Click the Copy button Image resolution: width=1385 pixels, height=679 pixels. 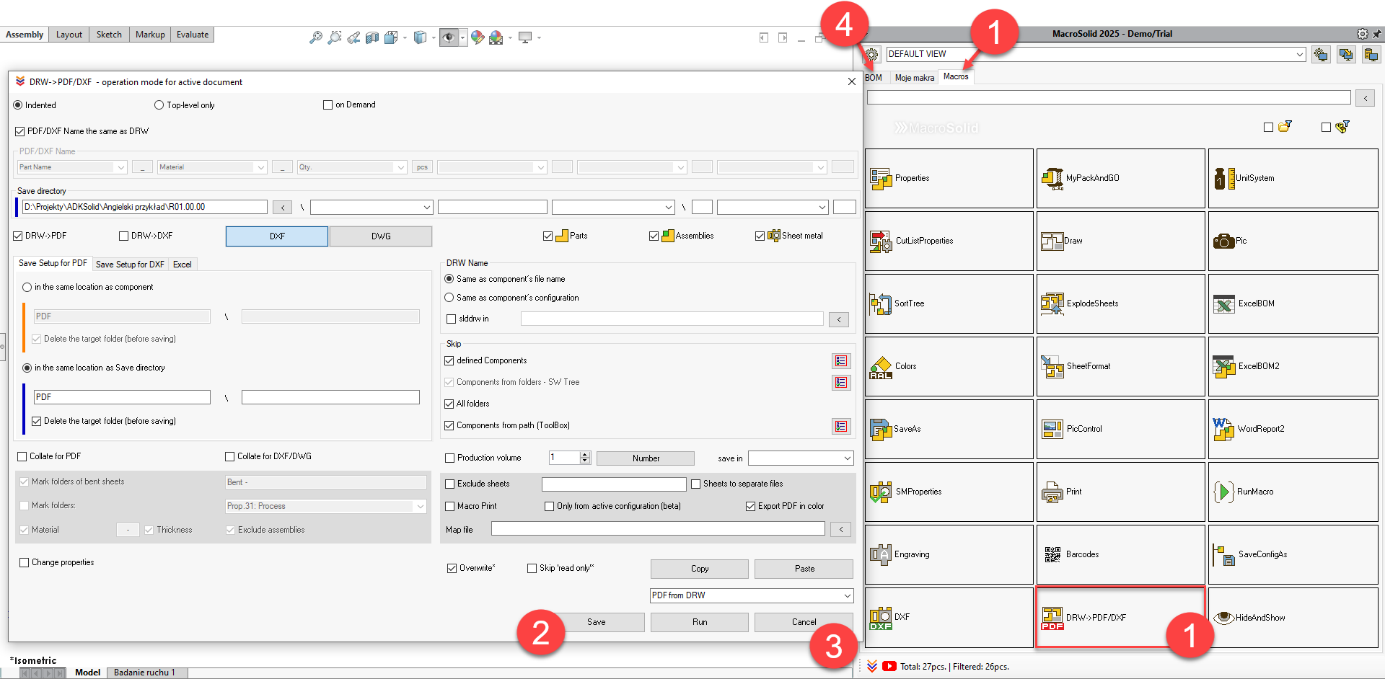700,568
